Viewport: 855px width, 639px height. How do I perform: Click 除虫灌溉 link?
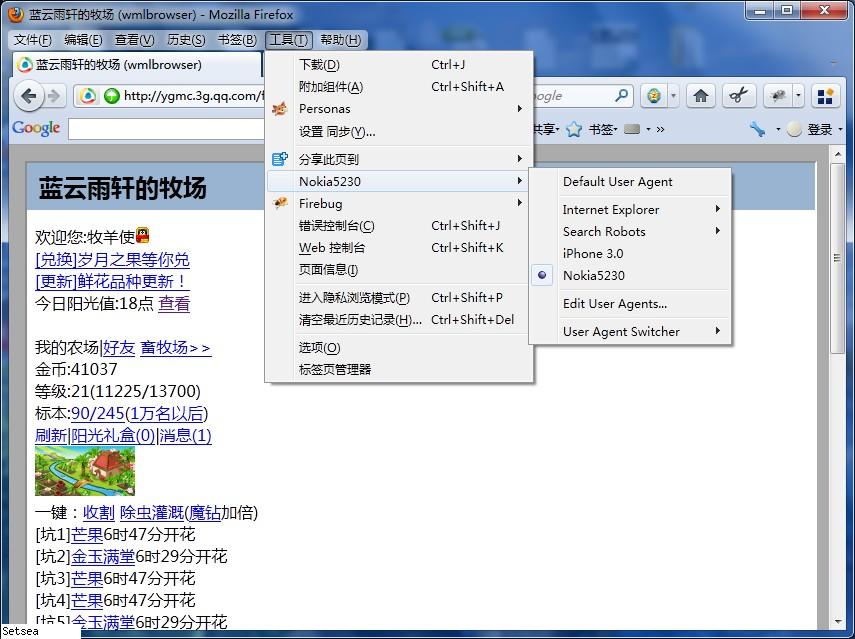(152, 513)
